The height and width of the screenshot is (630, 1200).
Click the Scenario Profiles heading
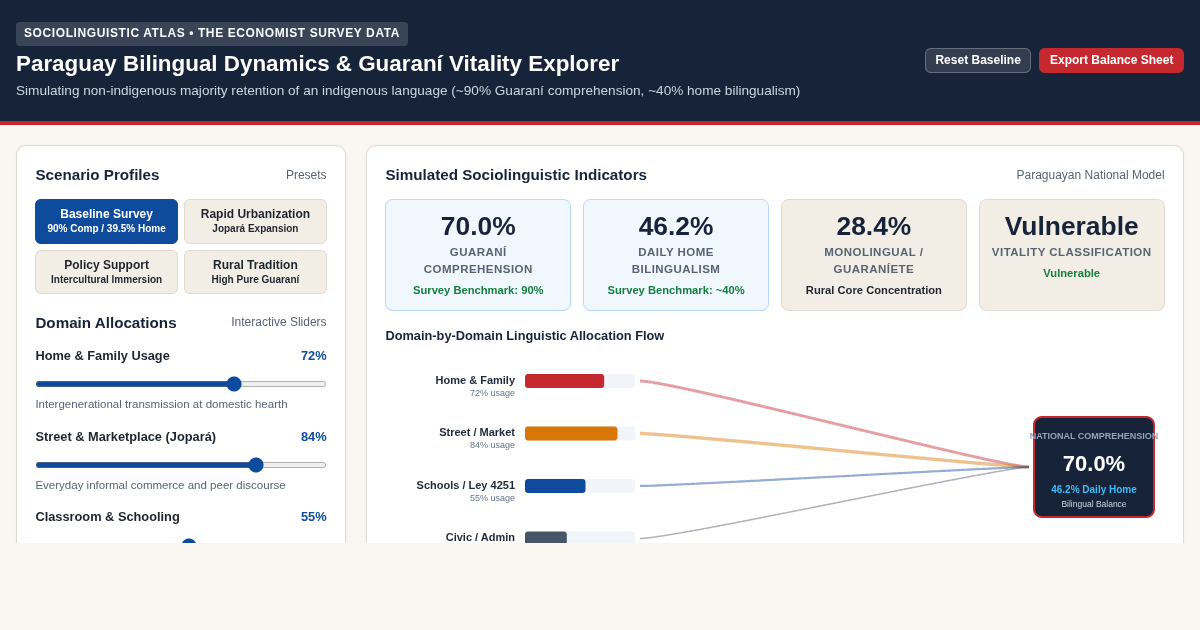click(x=97, y=175)
